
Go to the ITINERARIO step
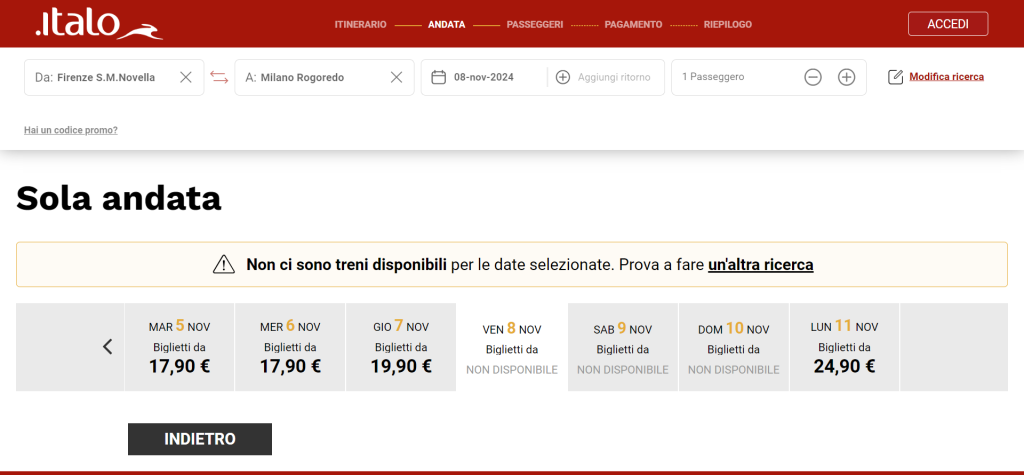coord(360,25)
